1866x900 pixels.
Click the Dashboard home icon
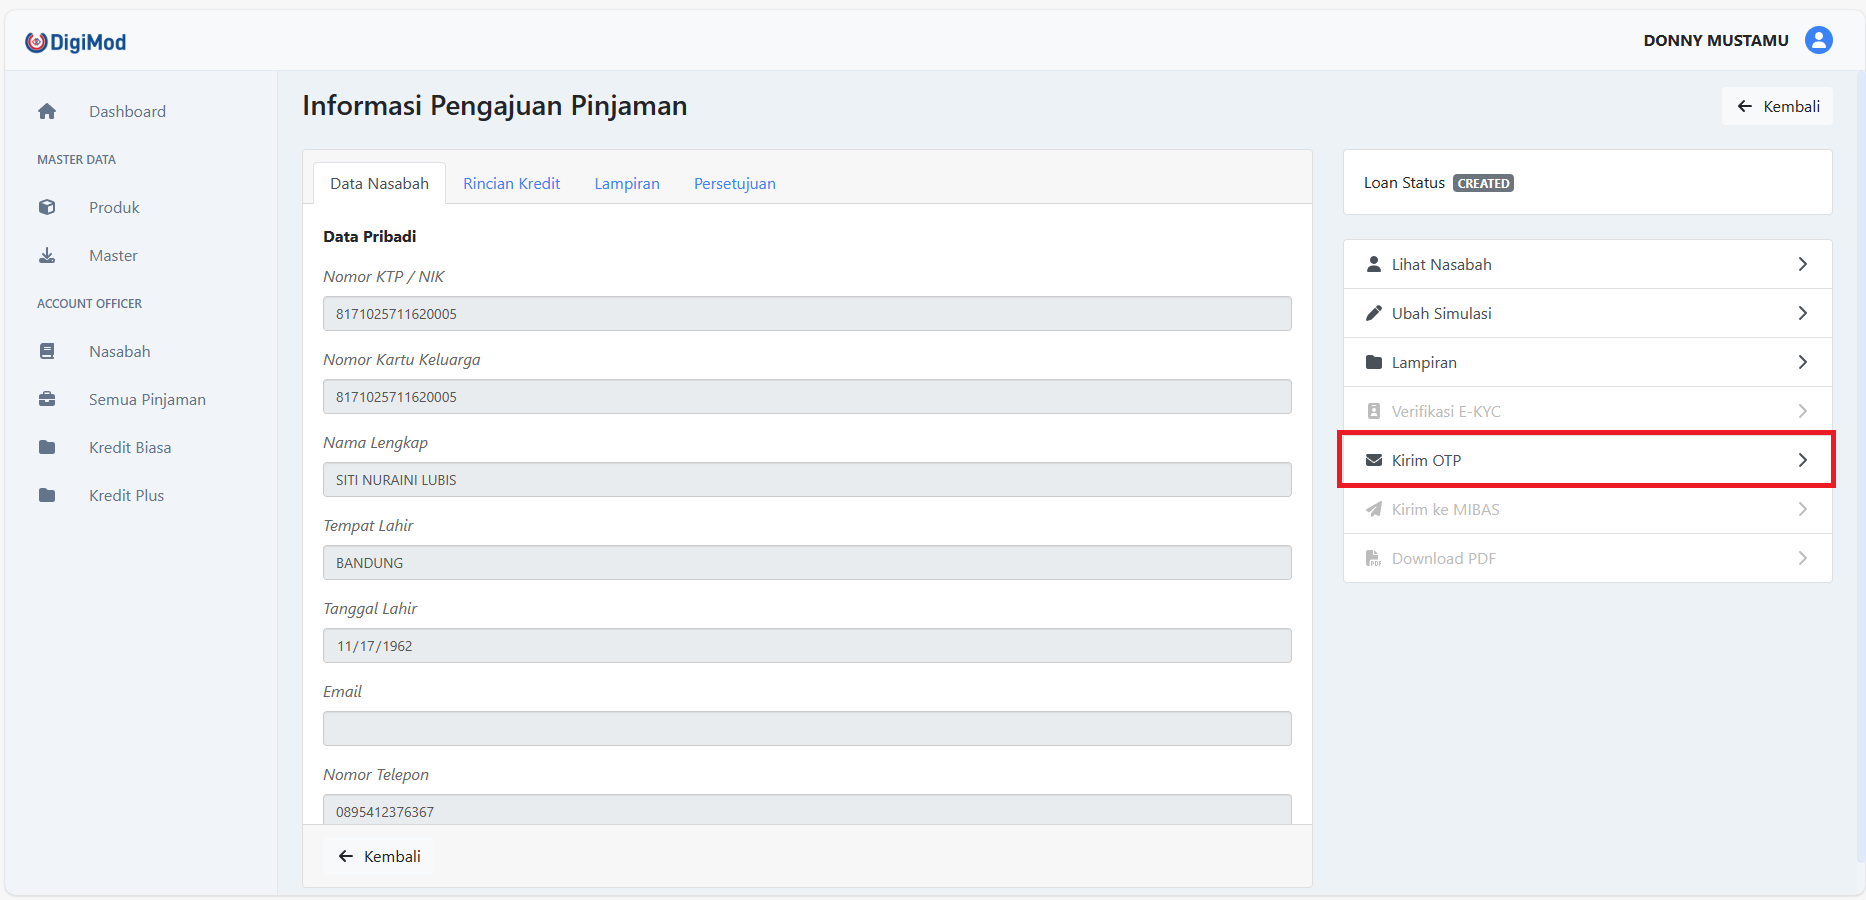coord(47,112)
